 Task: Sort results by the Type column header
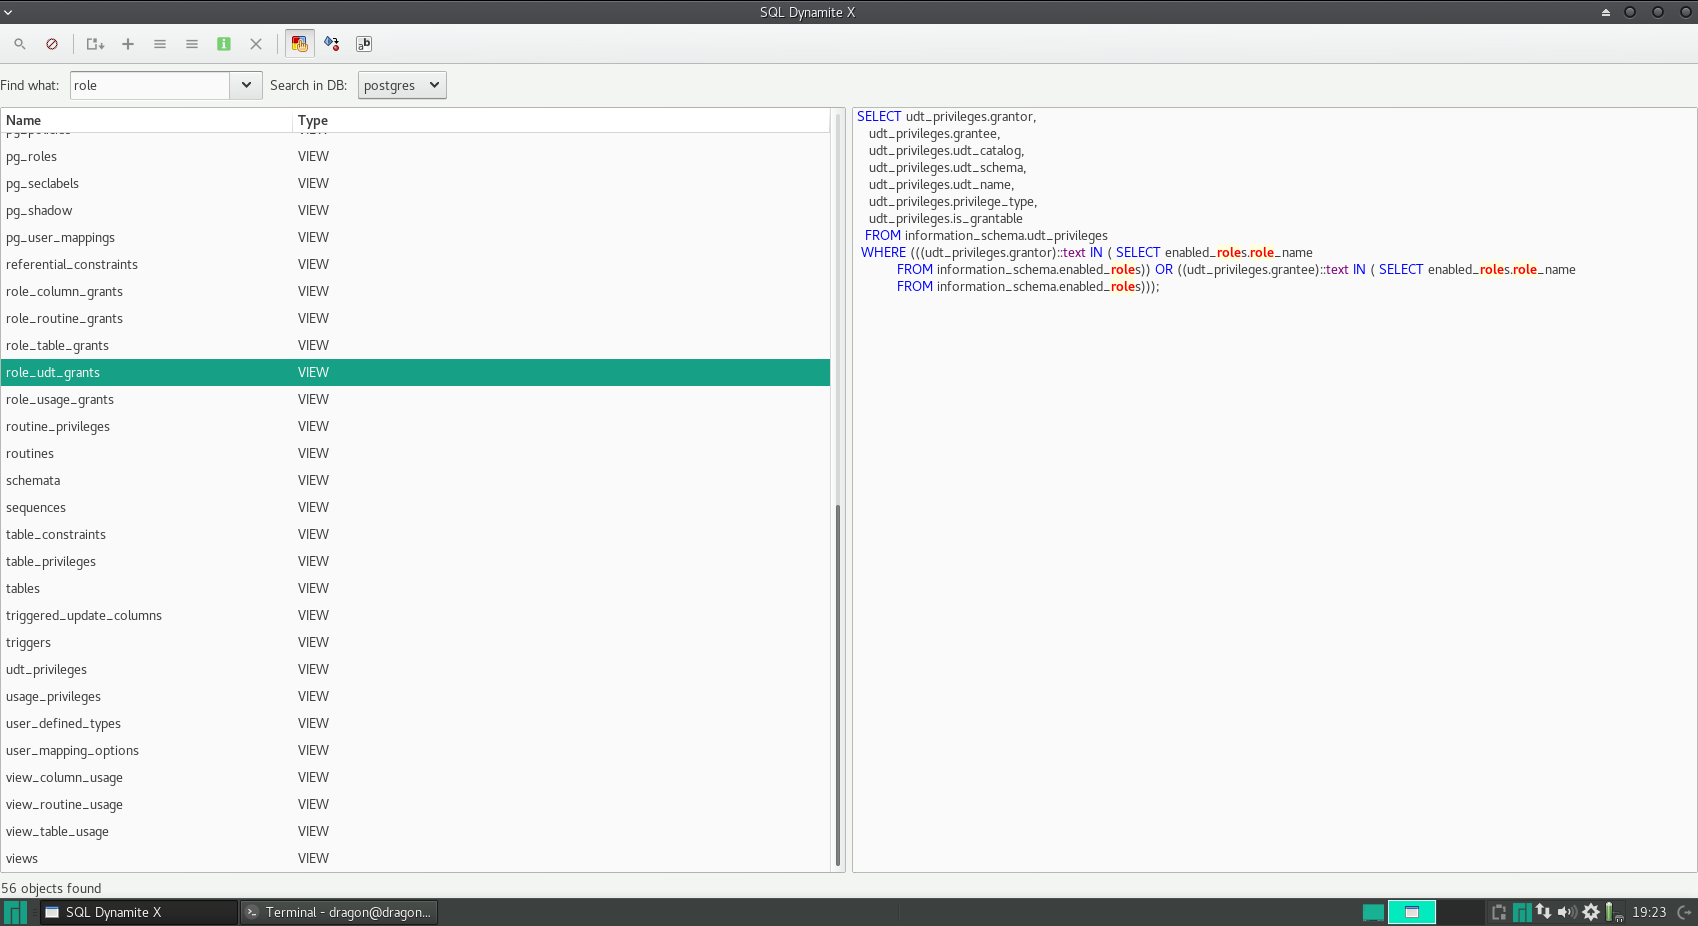(x=560, y=121)
